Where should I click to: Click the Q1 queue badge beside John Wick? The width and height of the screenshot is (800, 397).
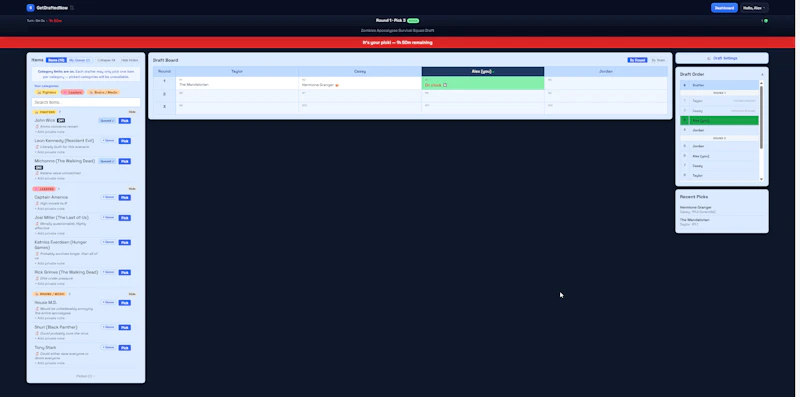coord(61,120)
